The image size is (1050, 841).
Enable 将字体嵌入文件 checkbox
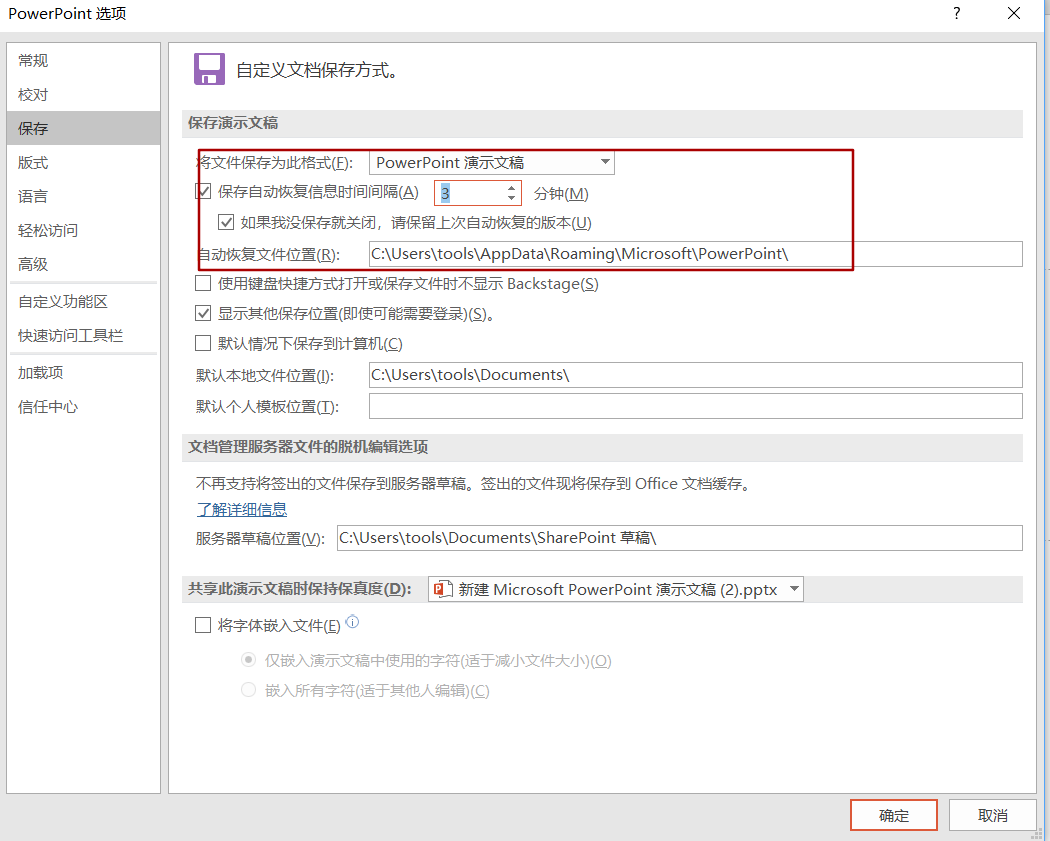point(203,625)
